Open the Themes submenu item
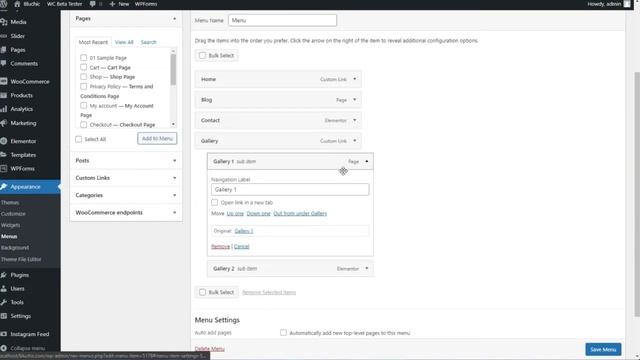The image size is (640, 360). point(10,202)
